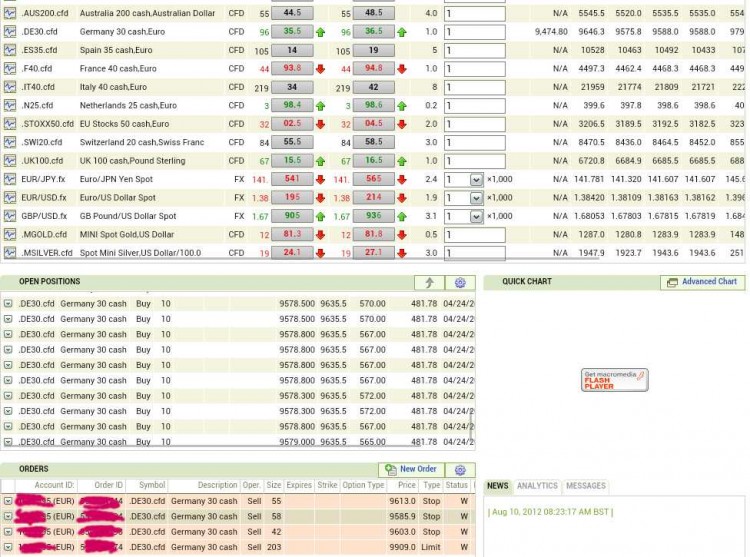Click the New Order button

coord(411,470)
